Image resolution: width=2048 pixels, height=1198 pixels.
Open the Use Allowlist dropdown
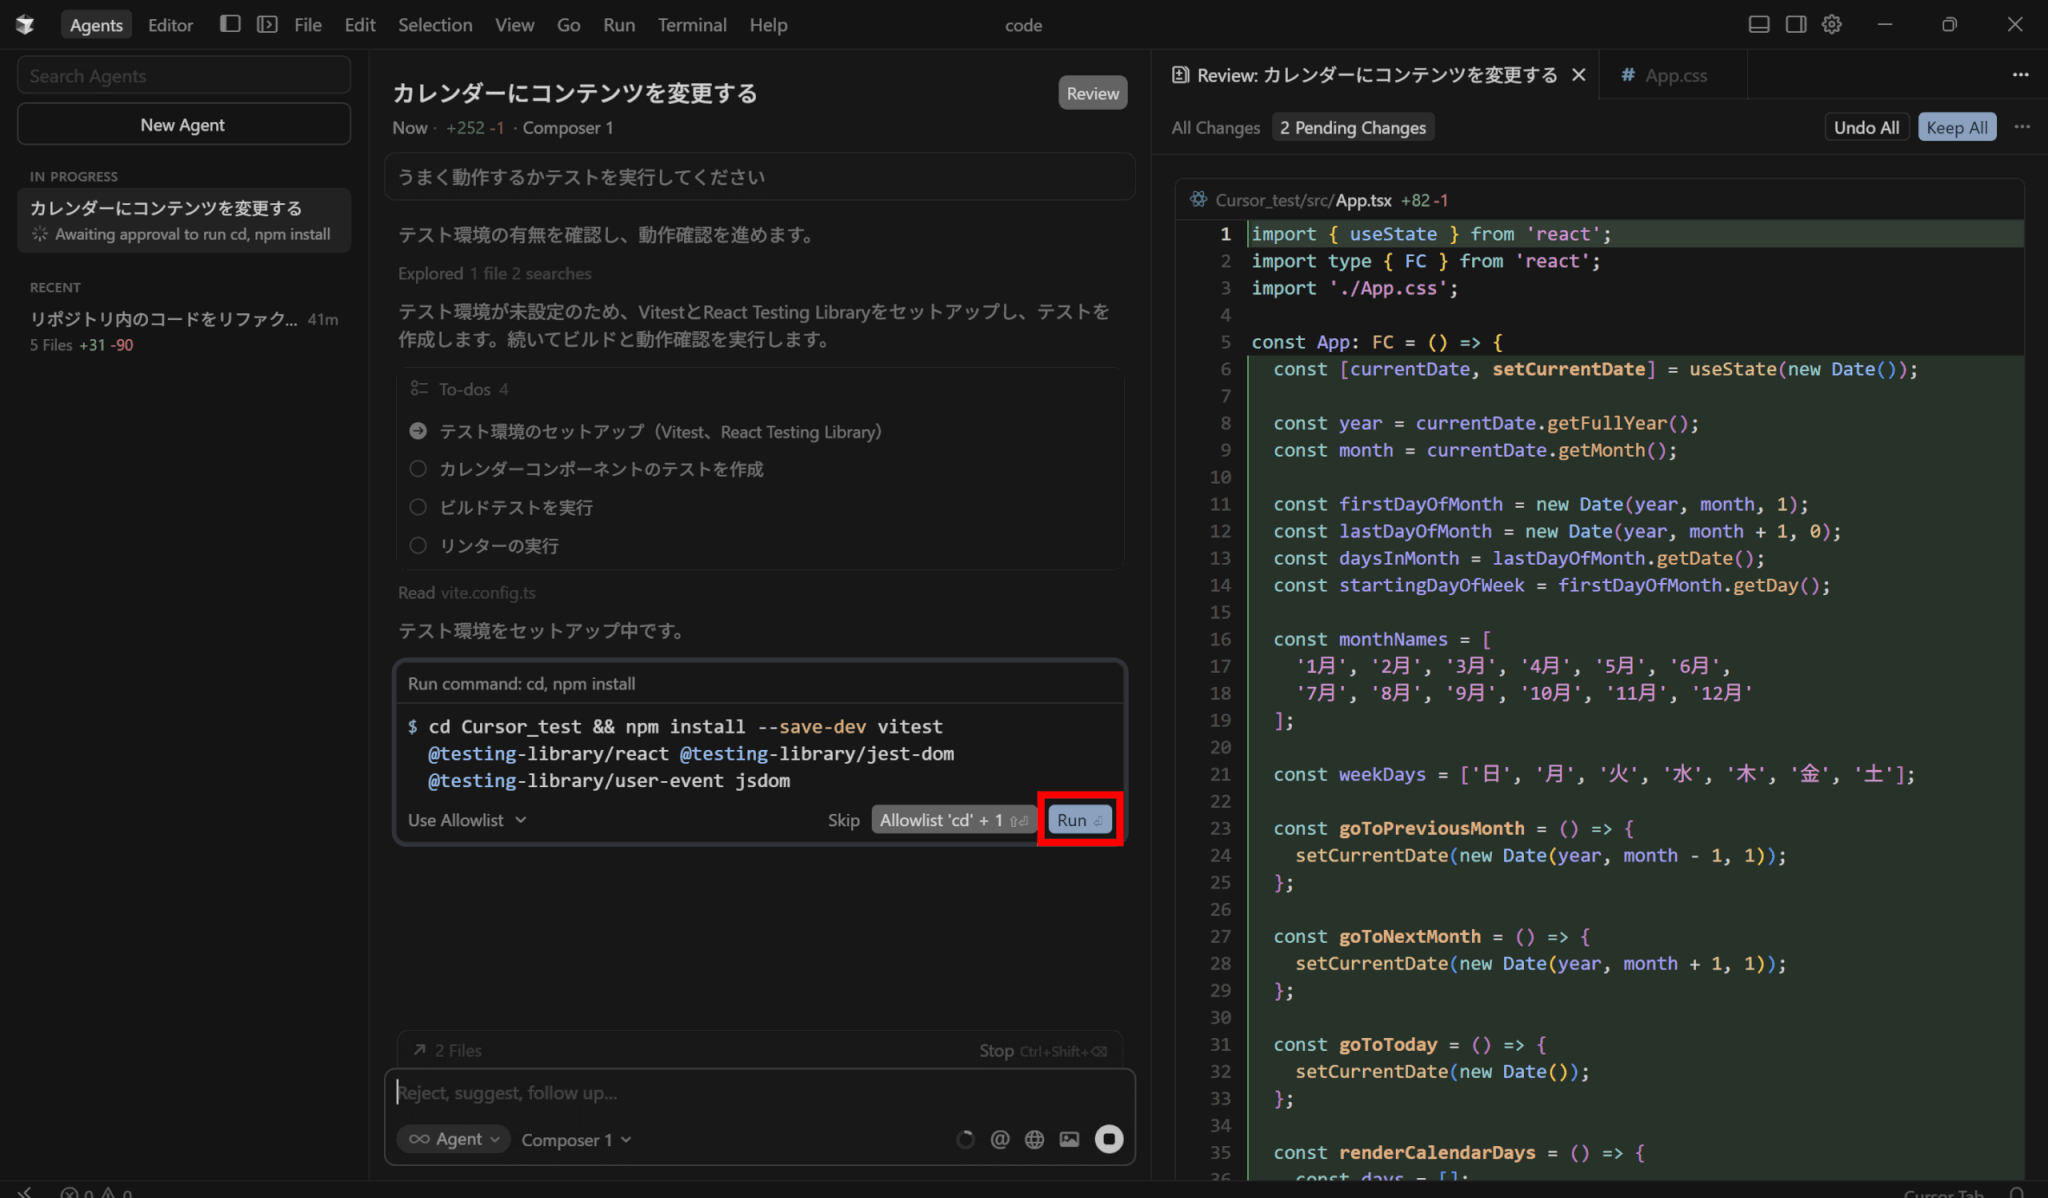tap(466, 820)
